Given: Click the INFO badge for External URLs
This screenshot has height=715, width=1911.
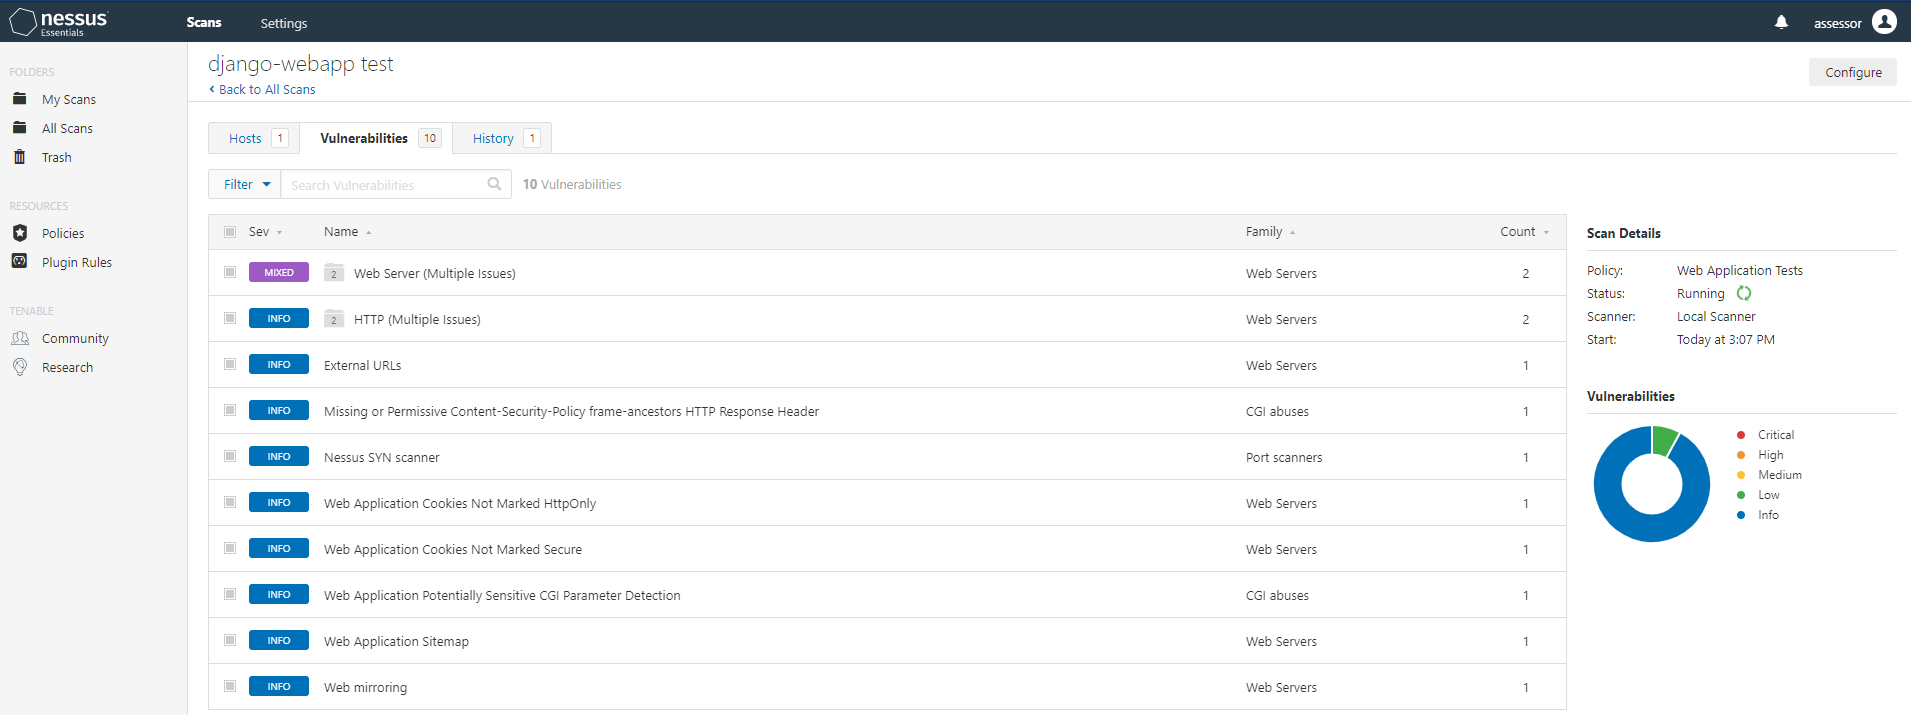Looking at the screenshot, I should (279, 364).
